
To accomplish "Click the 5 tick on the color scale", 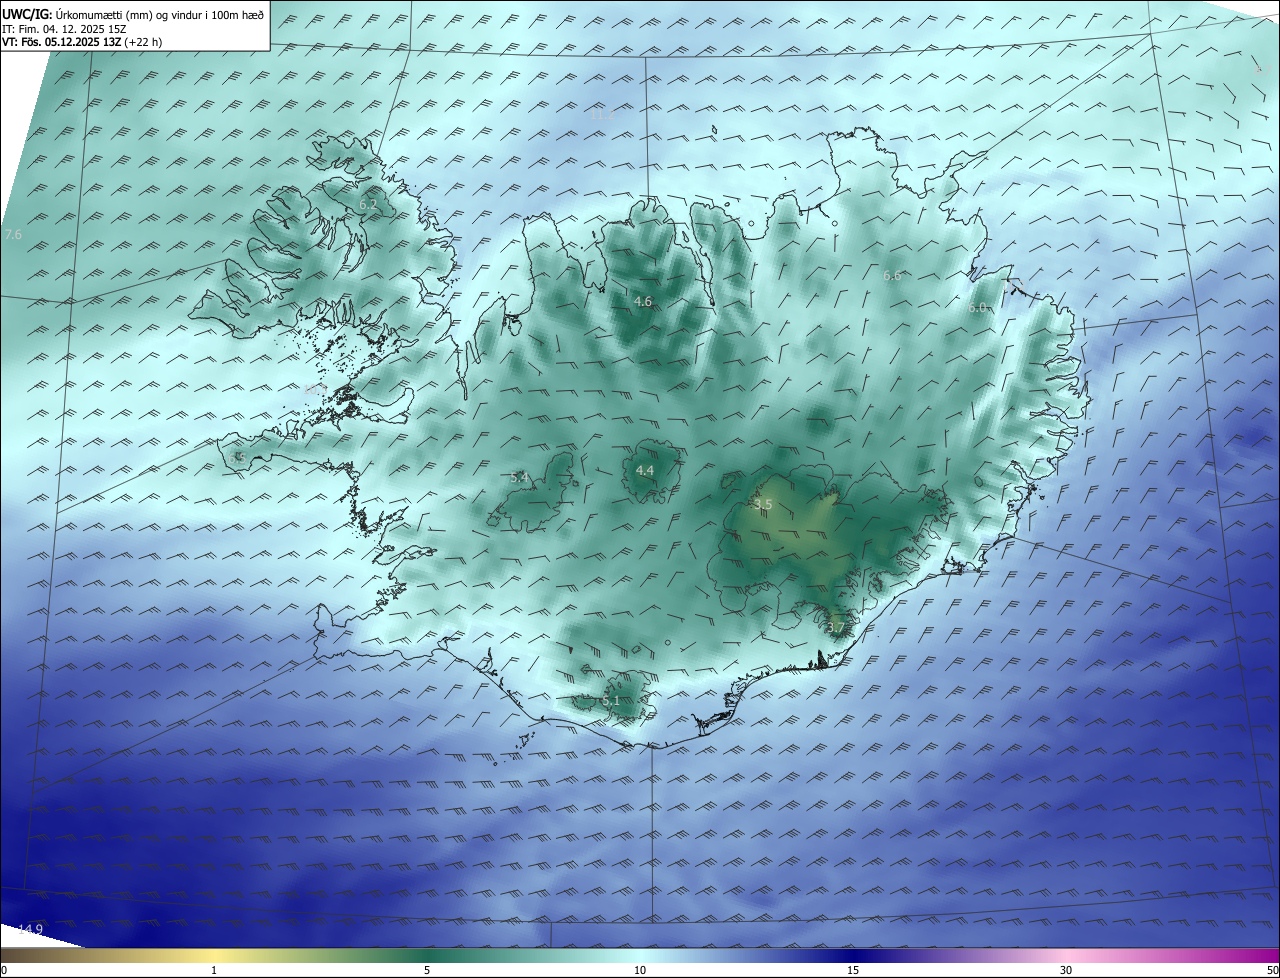I will point(427,970).
